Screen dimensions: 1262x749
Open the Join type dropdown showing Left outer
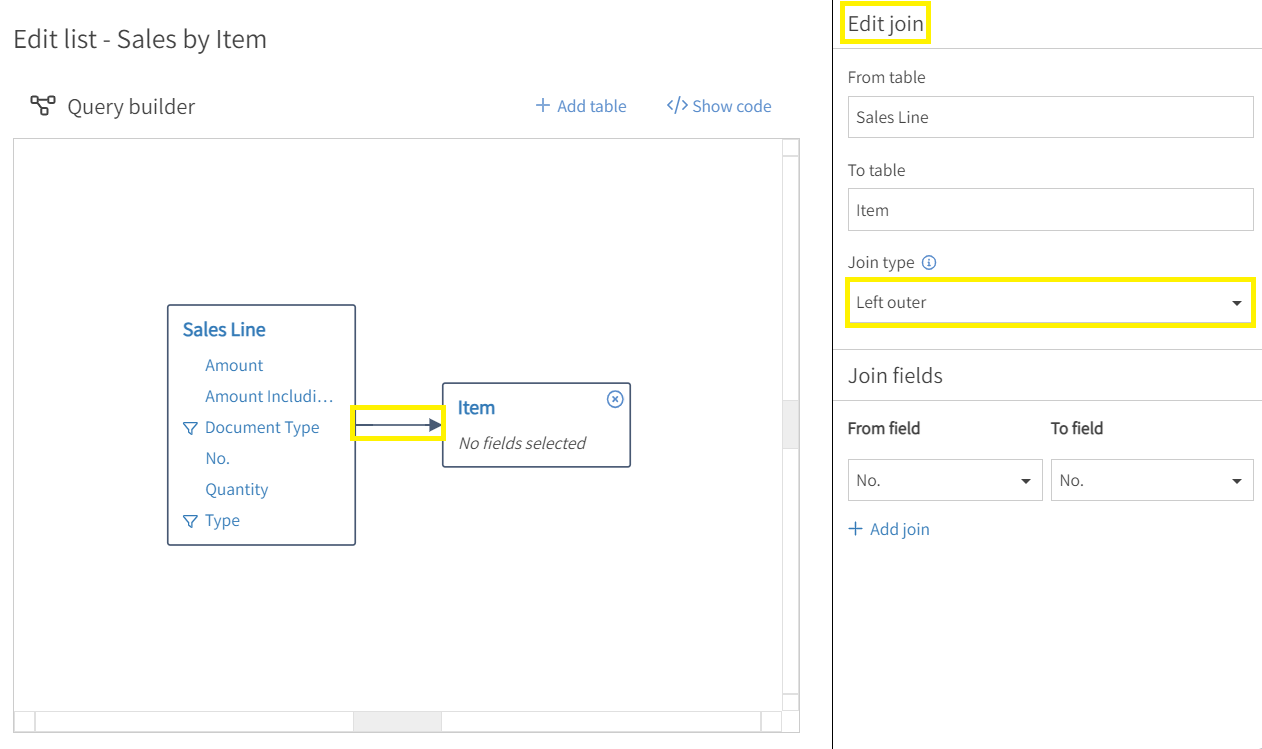click(1050, 302)
